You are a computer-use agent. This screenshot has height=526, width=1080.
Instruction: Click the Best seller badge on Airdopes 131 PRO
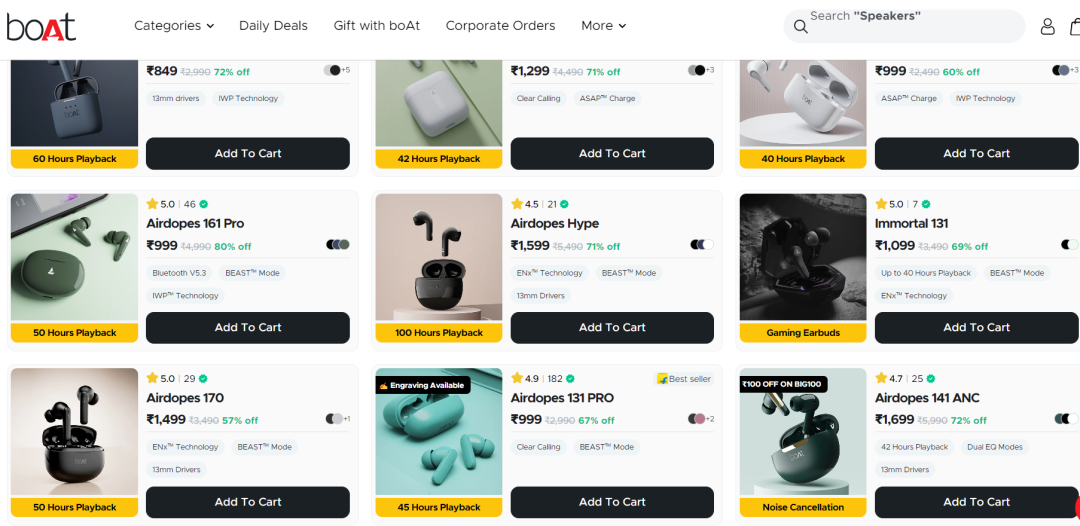coord(684,379)
